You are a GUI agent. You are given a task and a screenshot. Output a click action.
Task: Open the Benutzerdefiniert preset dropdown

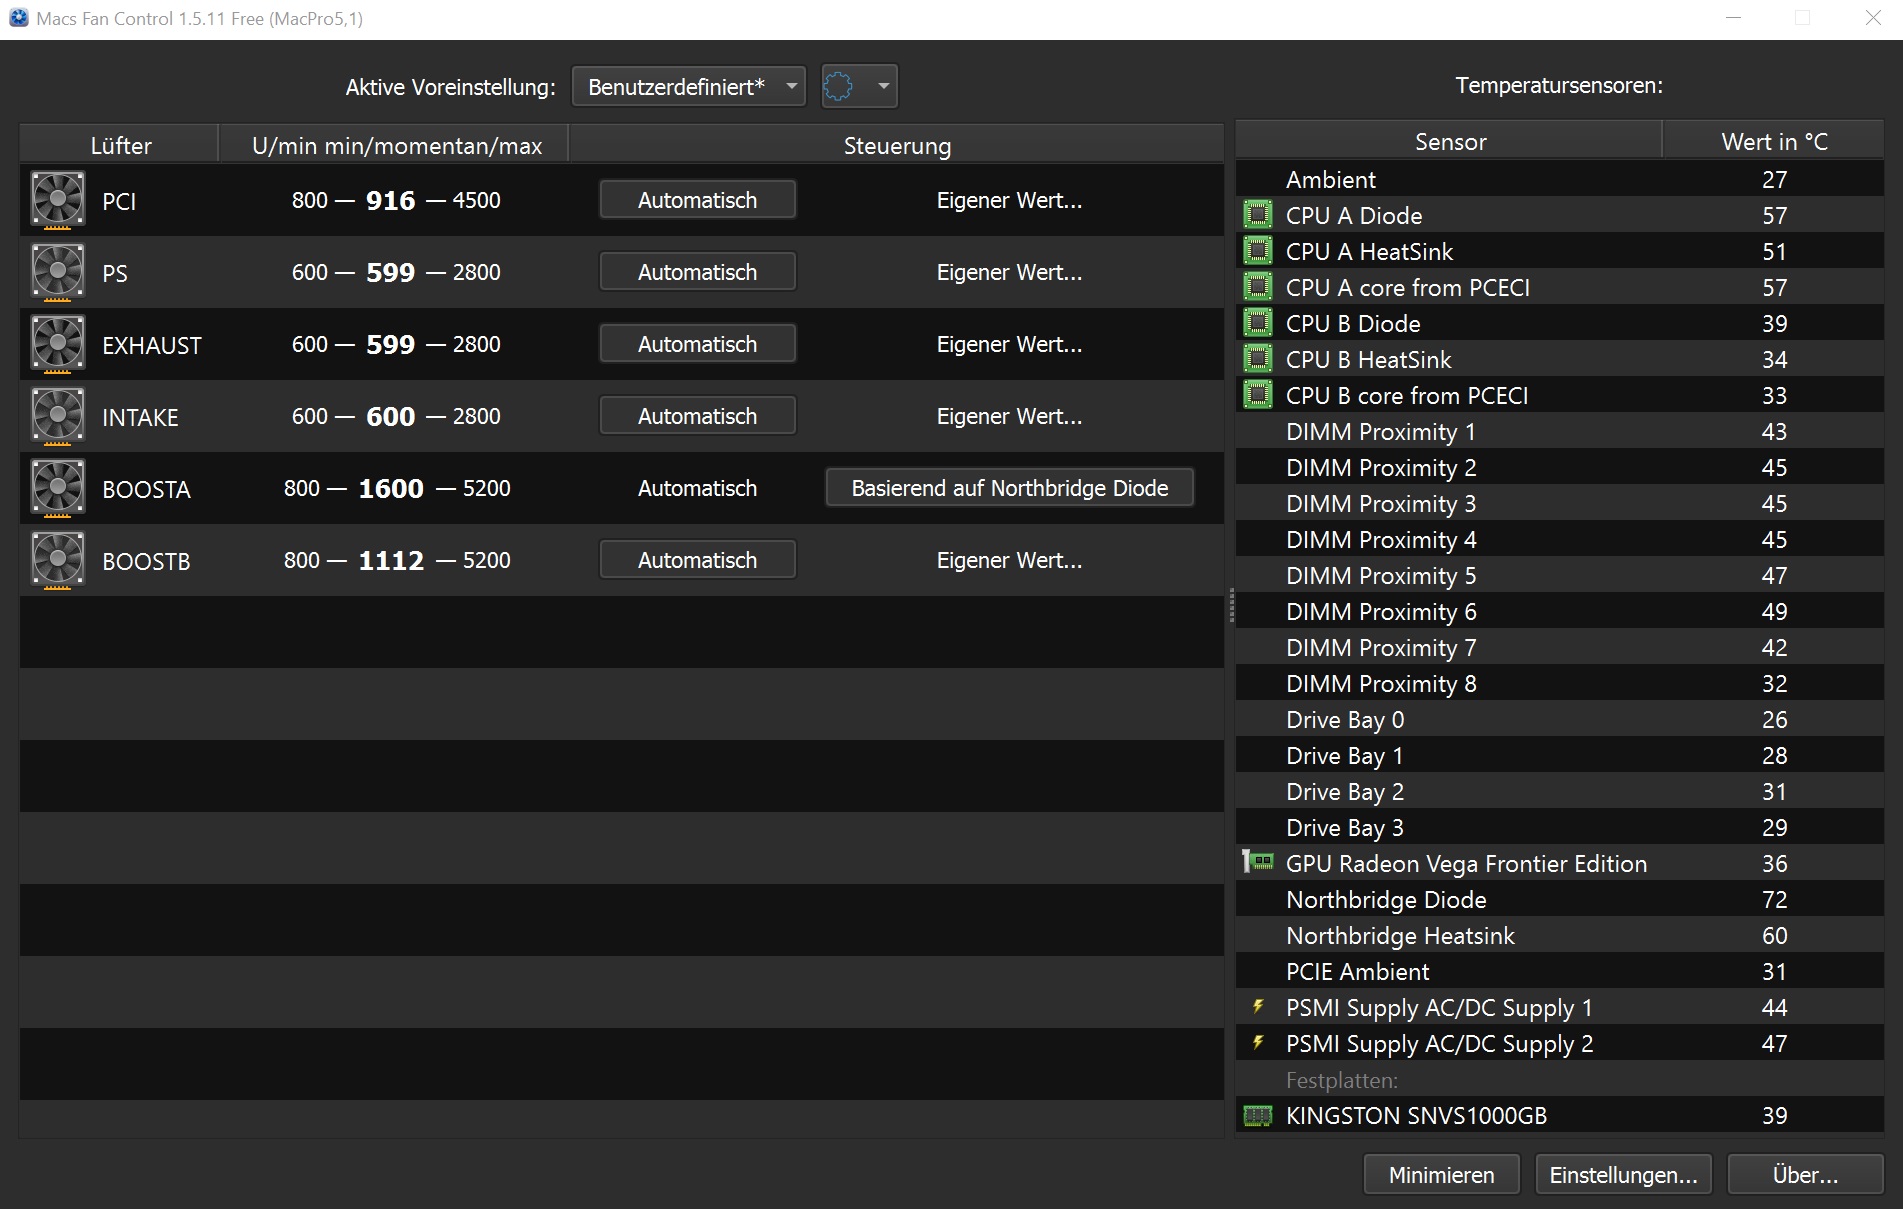tap(688, 86)
